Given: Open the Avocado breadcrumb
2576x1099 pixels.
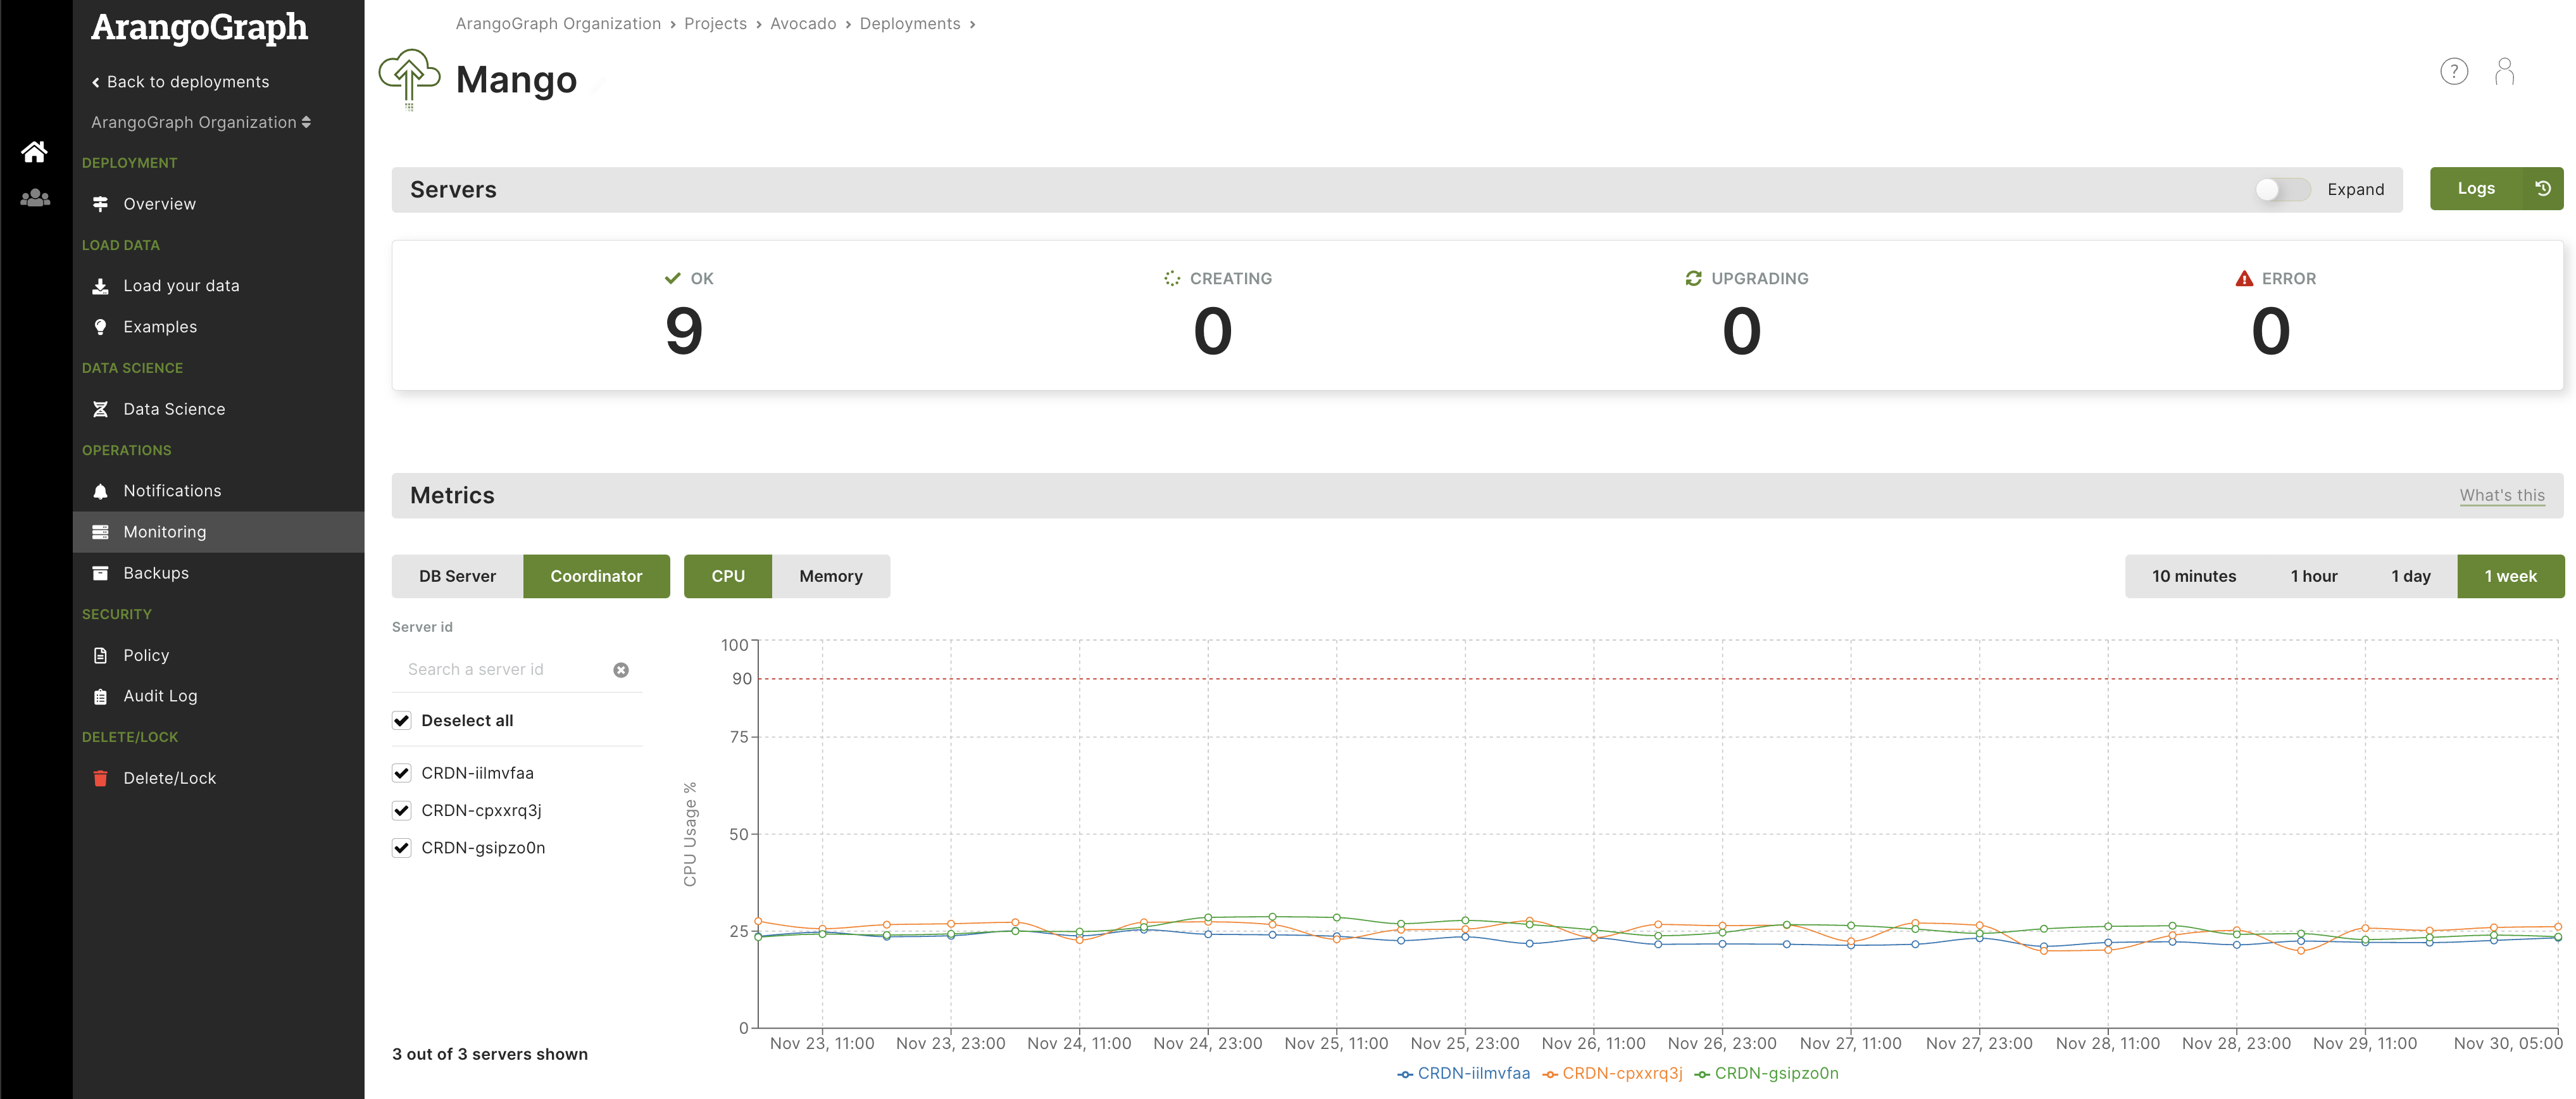Looking at the screenshot, I should (x=803, y=24).
